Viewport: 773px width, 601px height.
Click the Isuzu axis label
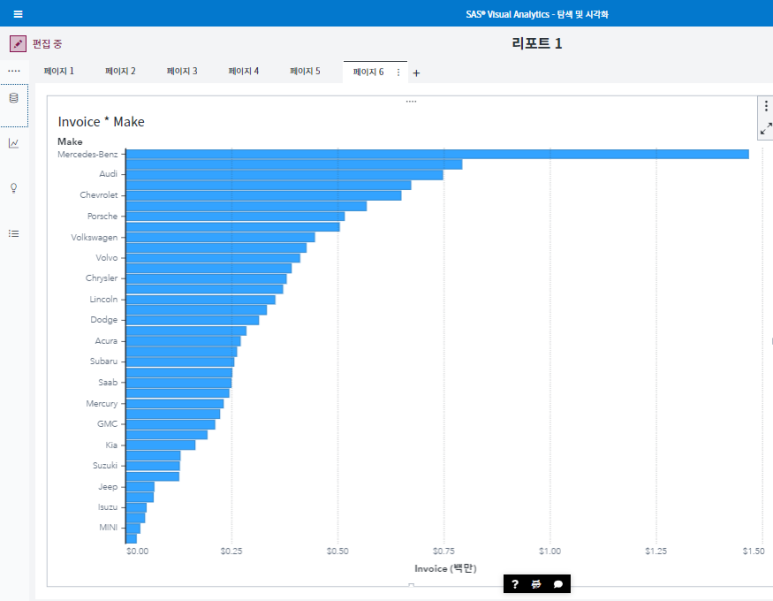pos(107,507)
